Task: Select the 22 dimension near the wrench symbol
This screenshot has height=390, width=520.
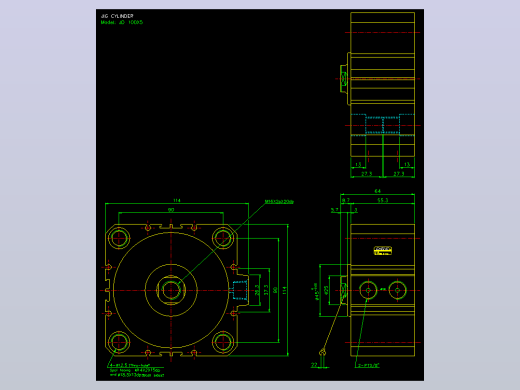Action: click(x=314, y=365)
